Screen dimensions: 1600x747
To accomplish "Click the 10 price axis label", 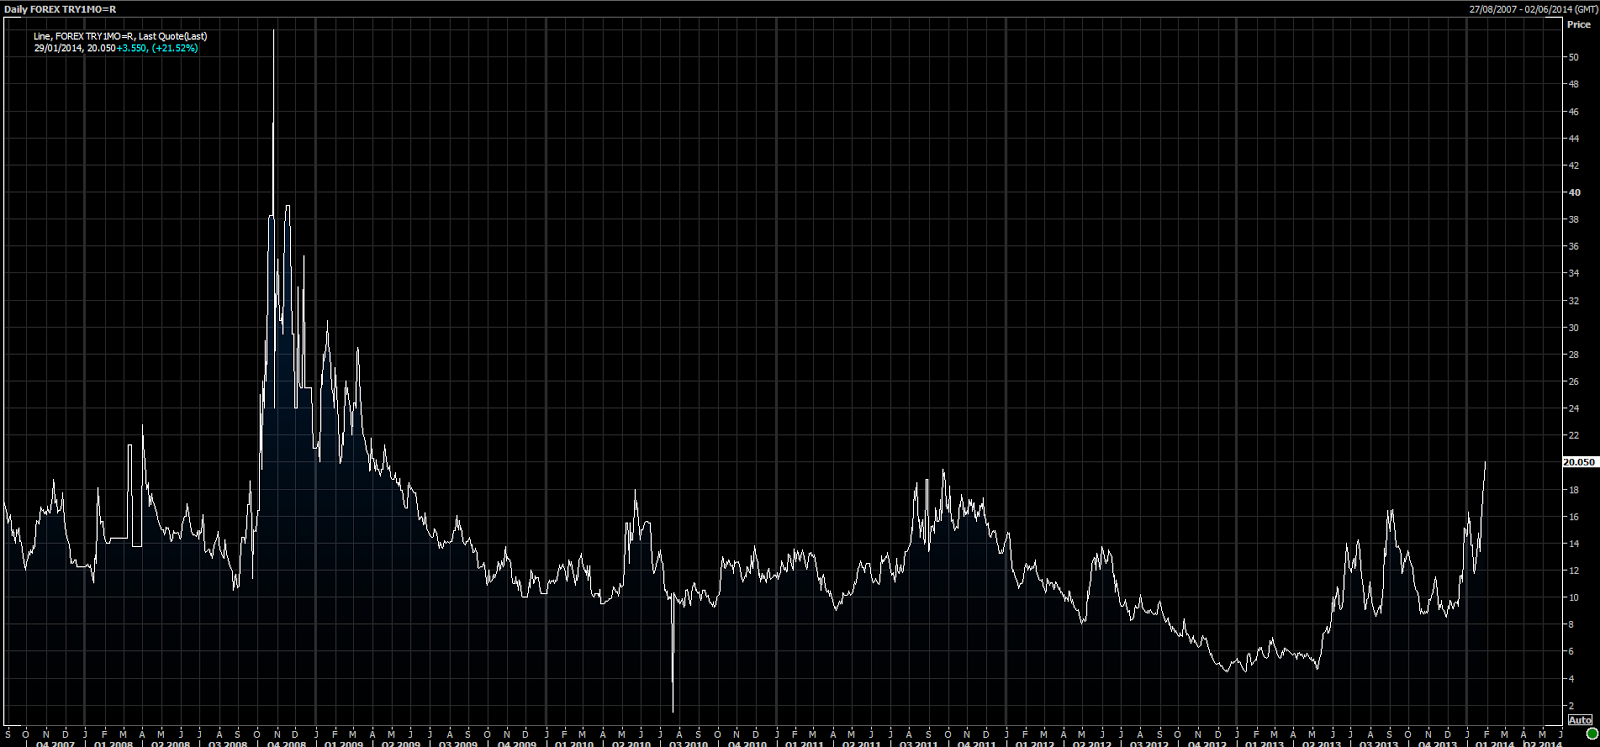I will [1574, 597].
